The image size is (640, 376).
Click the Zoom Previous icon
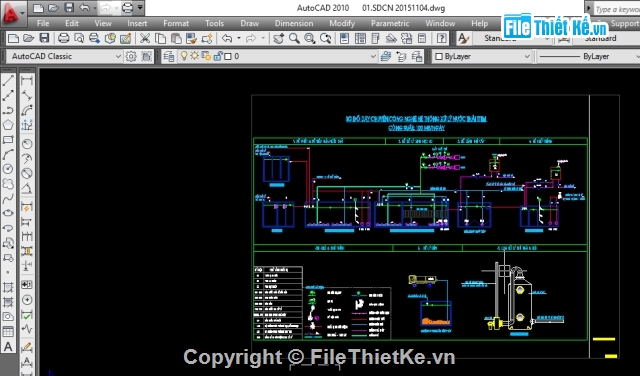pyautogui.click(x=325, y=39)
